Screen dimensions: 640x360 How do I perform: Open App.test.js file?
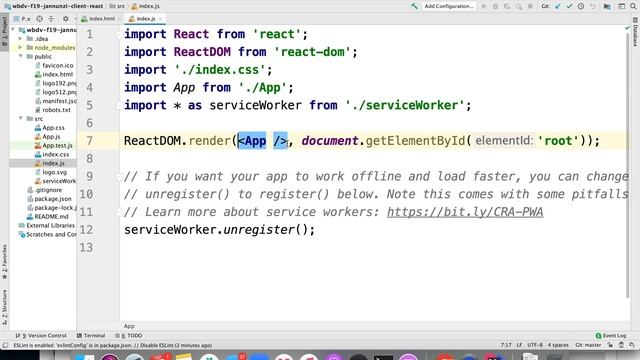point(54,145)
